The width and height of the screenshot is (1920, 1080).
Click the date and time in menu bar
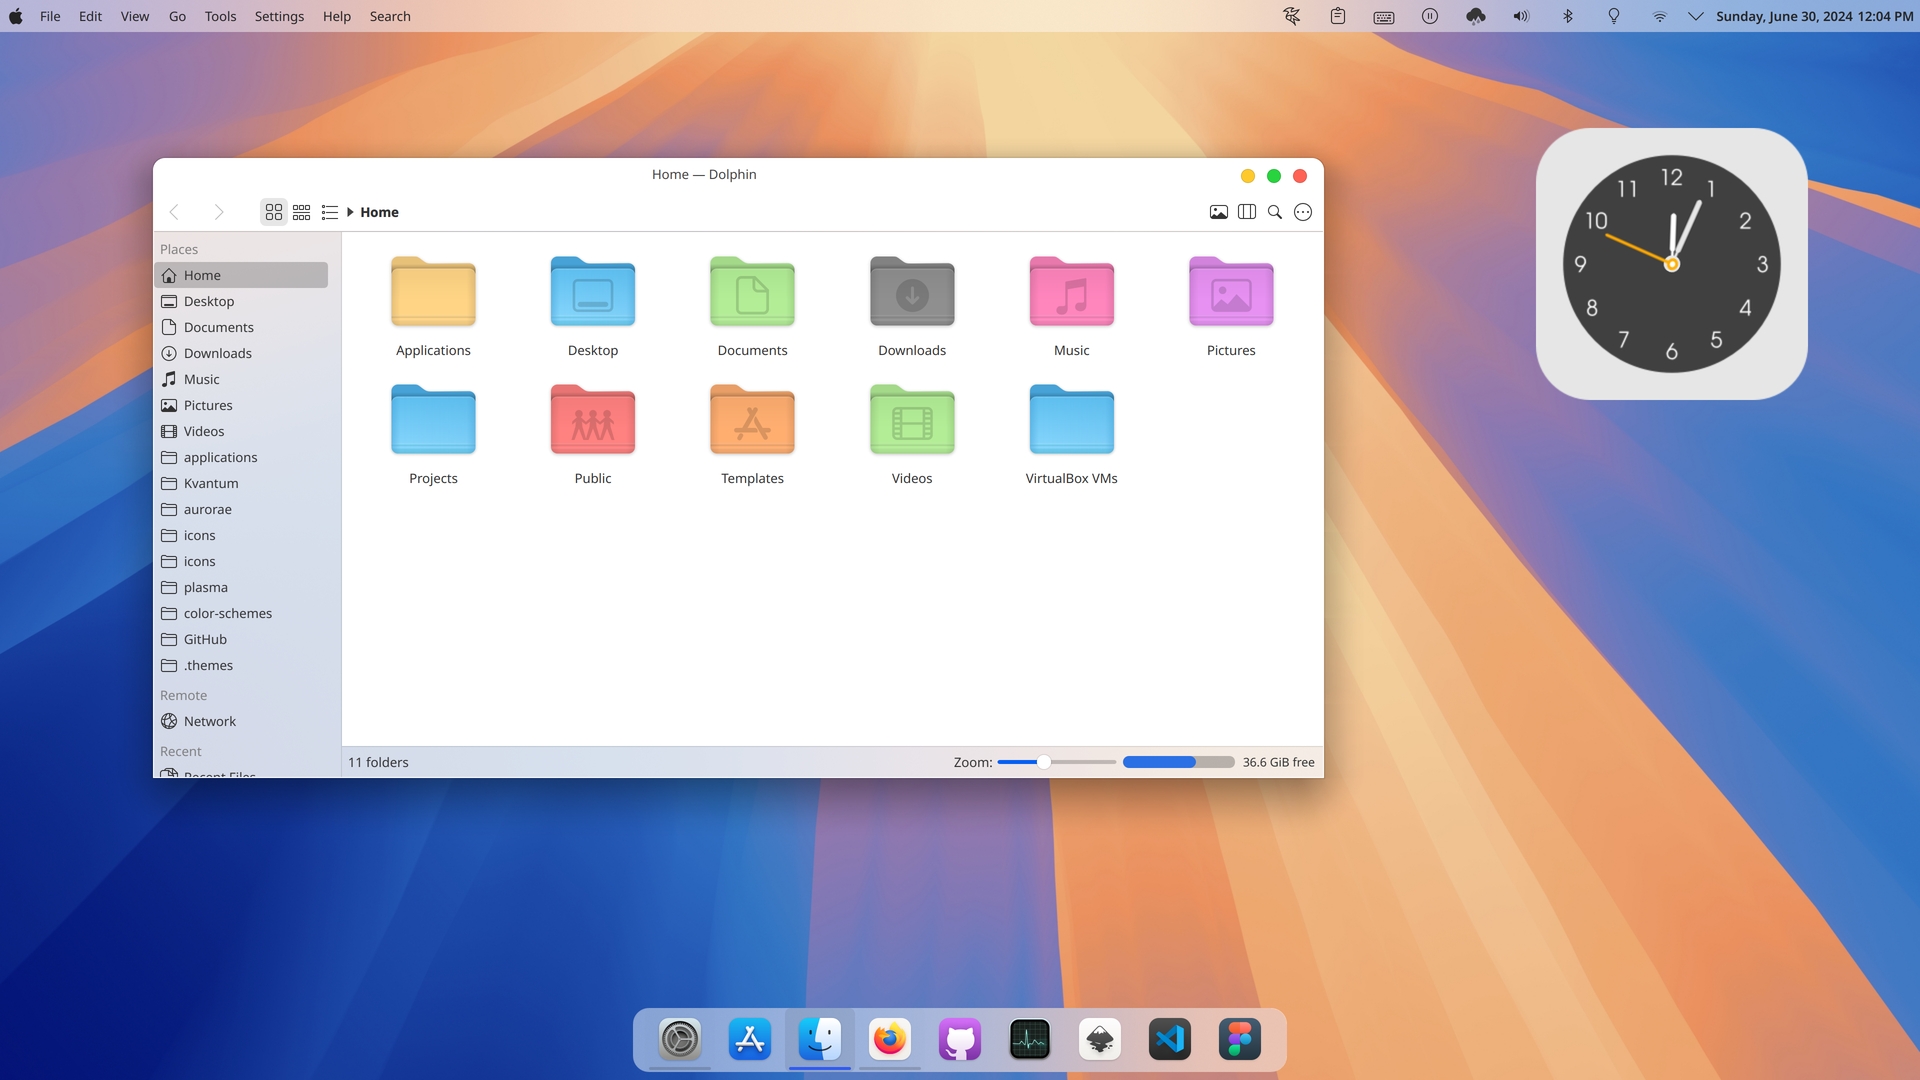point(1814,16)
